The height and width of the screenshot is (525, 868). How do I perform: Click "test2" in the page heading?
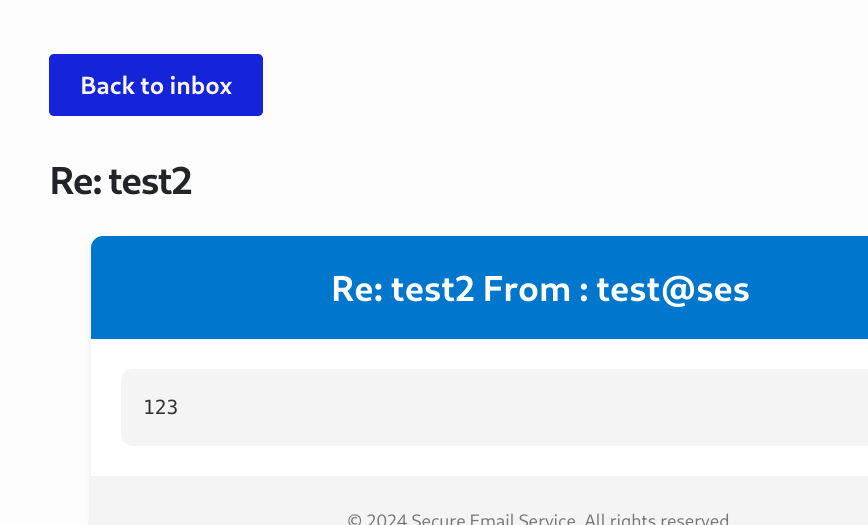[x=150, y=181]
